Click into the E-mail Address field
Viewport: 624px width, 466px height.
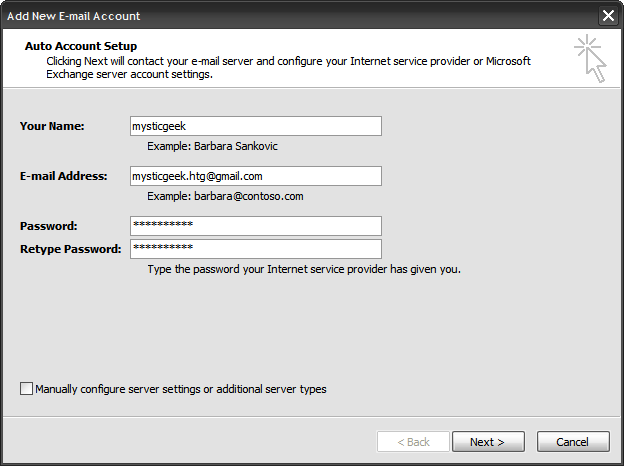(x=255, y=176)
